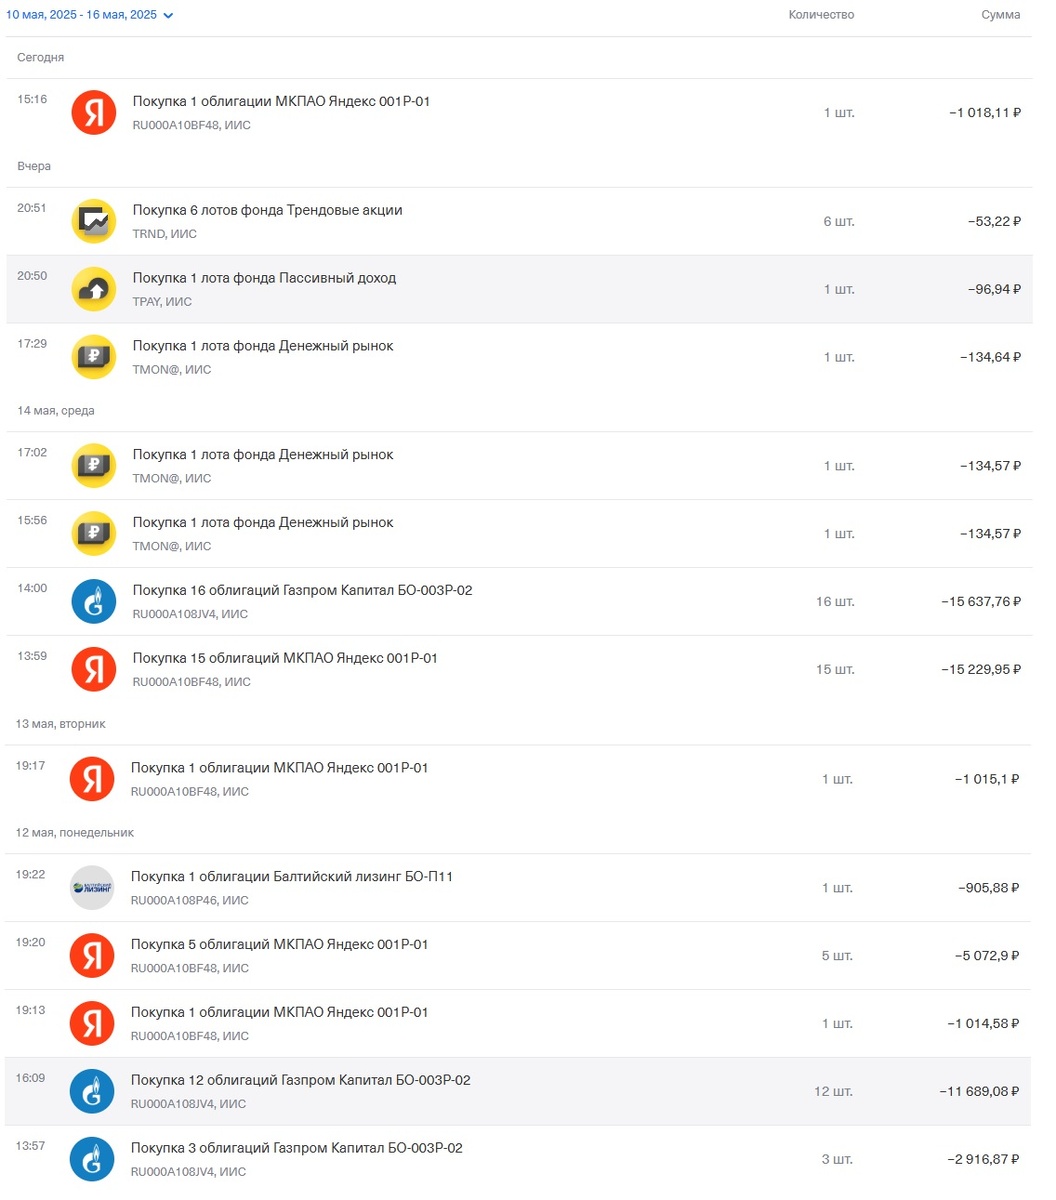This screenshot has height=1200, width=1056.
Task: Click the Трендовые акции fund icon
Action: [94, 221]
